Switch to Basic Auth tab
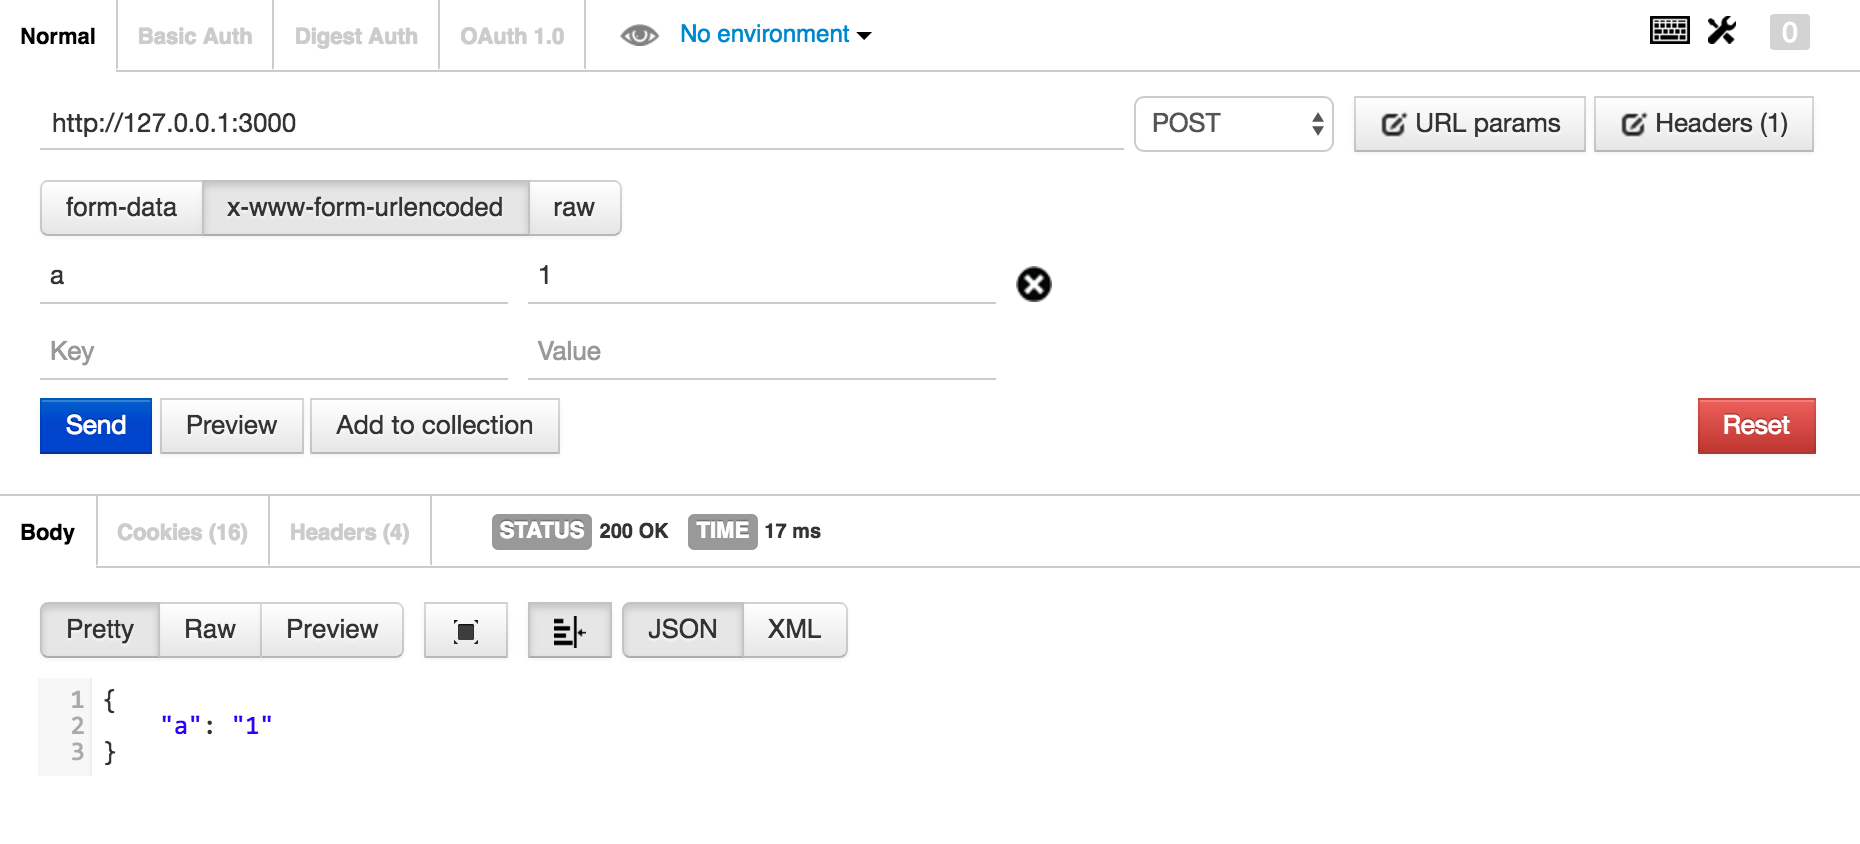This screenshot has width=1860, height=844. 195,36
